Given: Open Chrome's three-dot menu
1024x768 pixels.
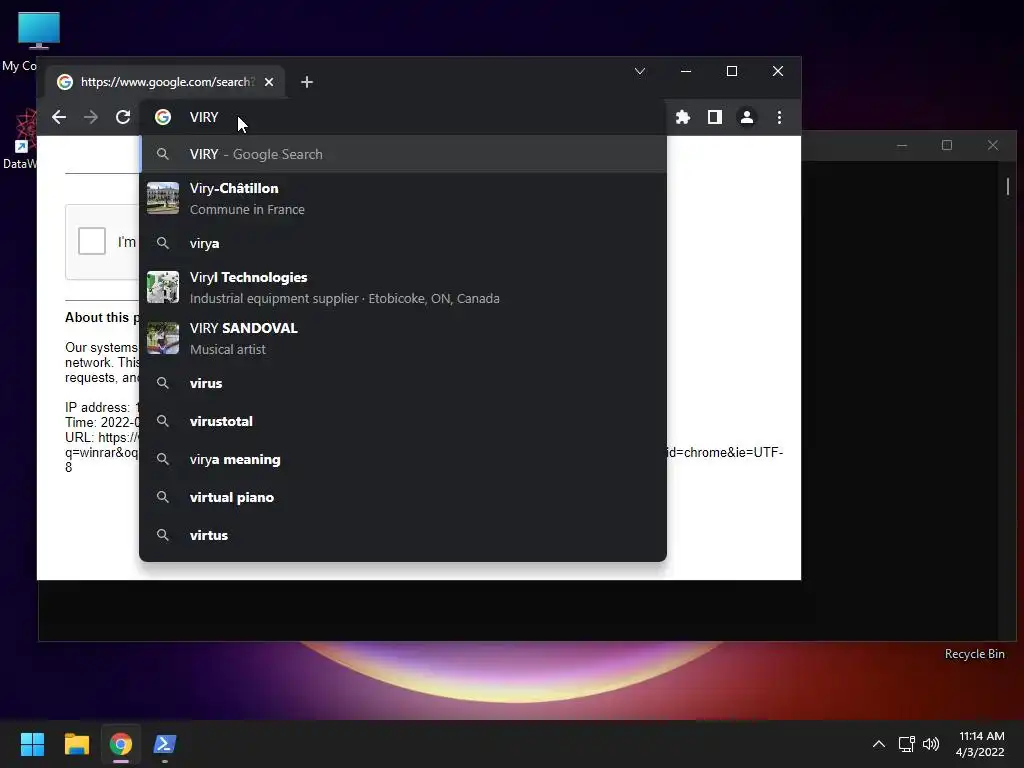Looking at the screenshot, I should point(779,117).
